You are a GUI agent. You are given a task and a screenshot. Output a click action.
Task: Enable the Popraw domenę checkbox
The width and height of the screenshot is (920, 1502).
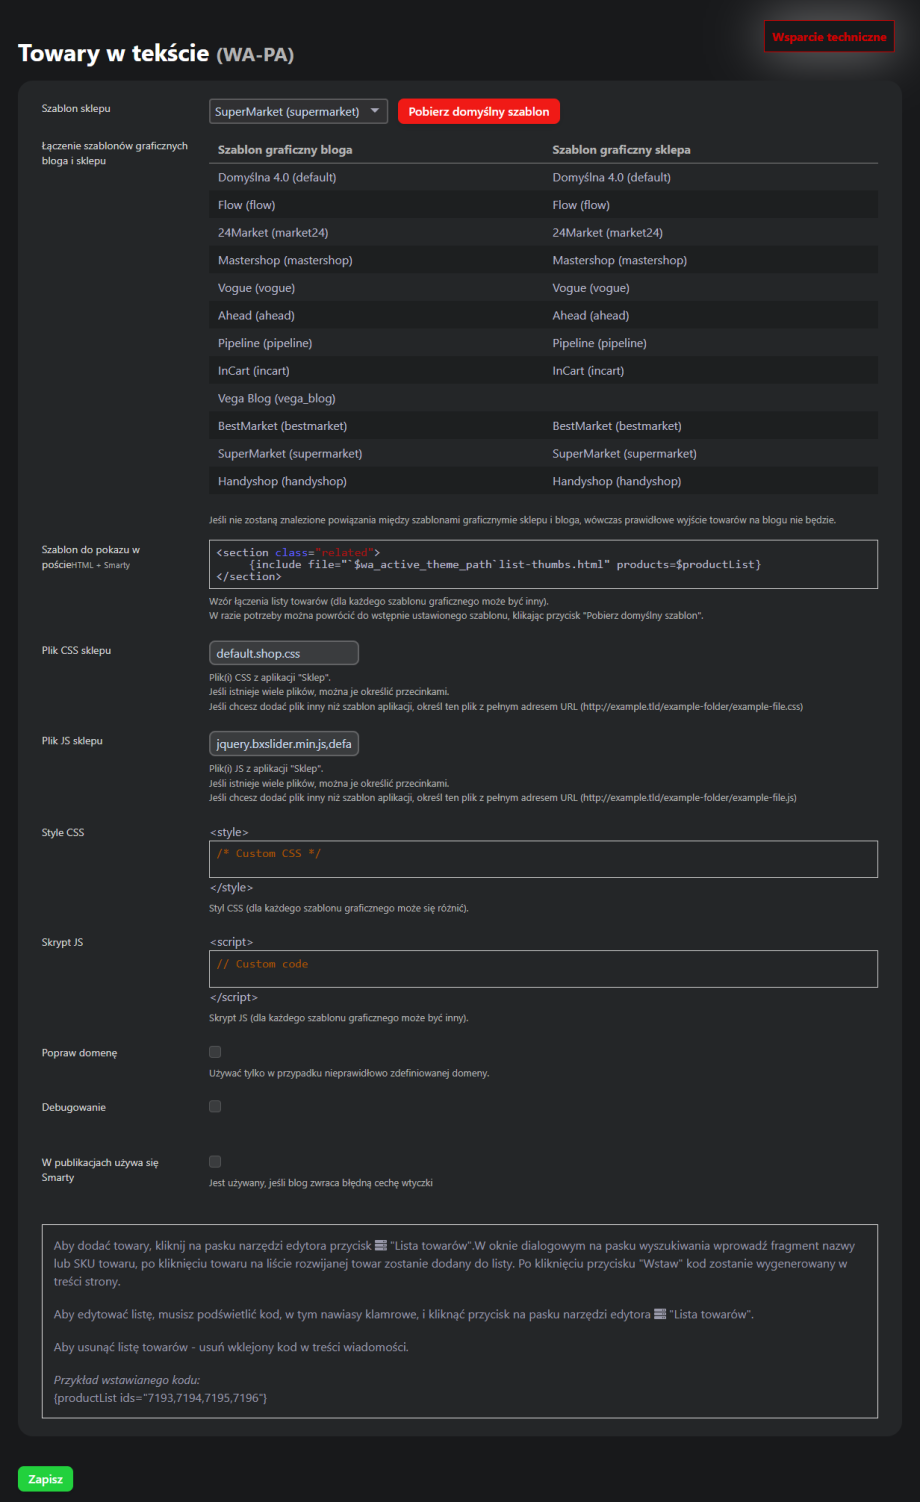(215, 1052)
